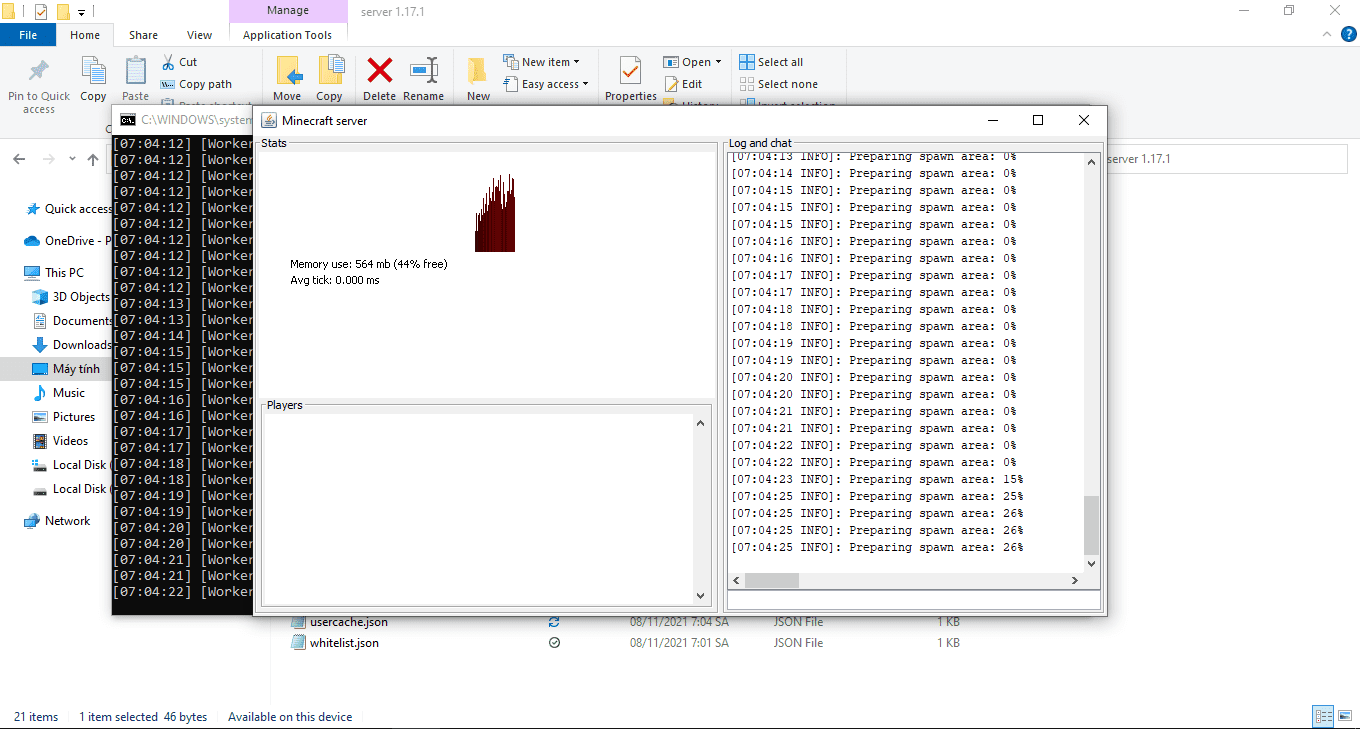
Task: Click the Manage contextual tab
Action: coord(287,11)
